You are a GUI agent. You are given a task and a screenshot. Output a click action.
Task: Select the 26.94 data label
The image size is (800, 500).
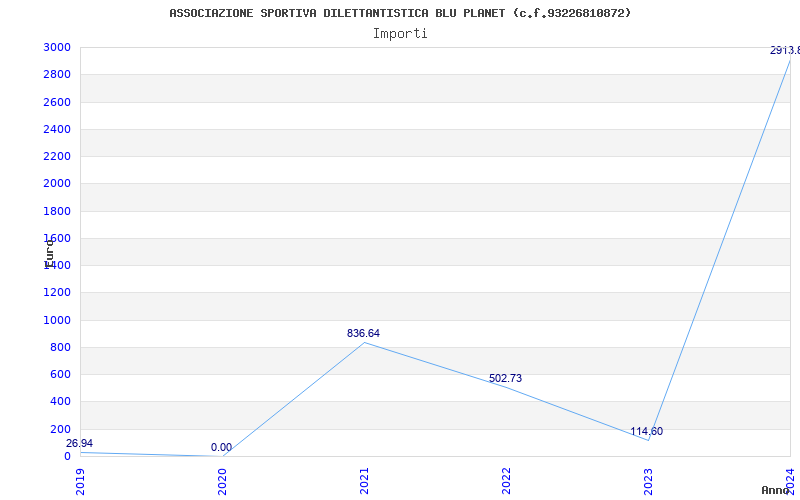point(80,443)
